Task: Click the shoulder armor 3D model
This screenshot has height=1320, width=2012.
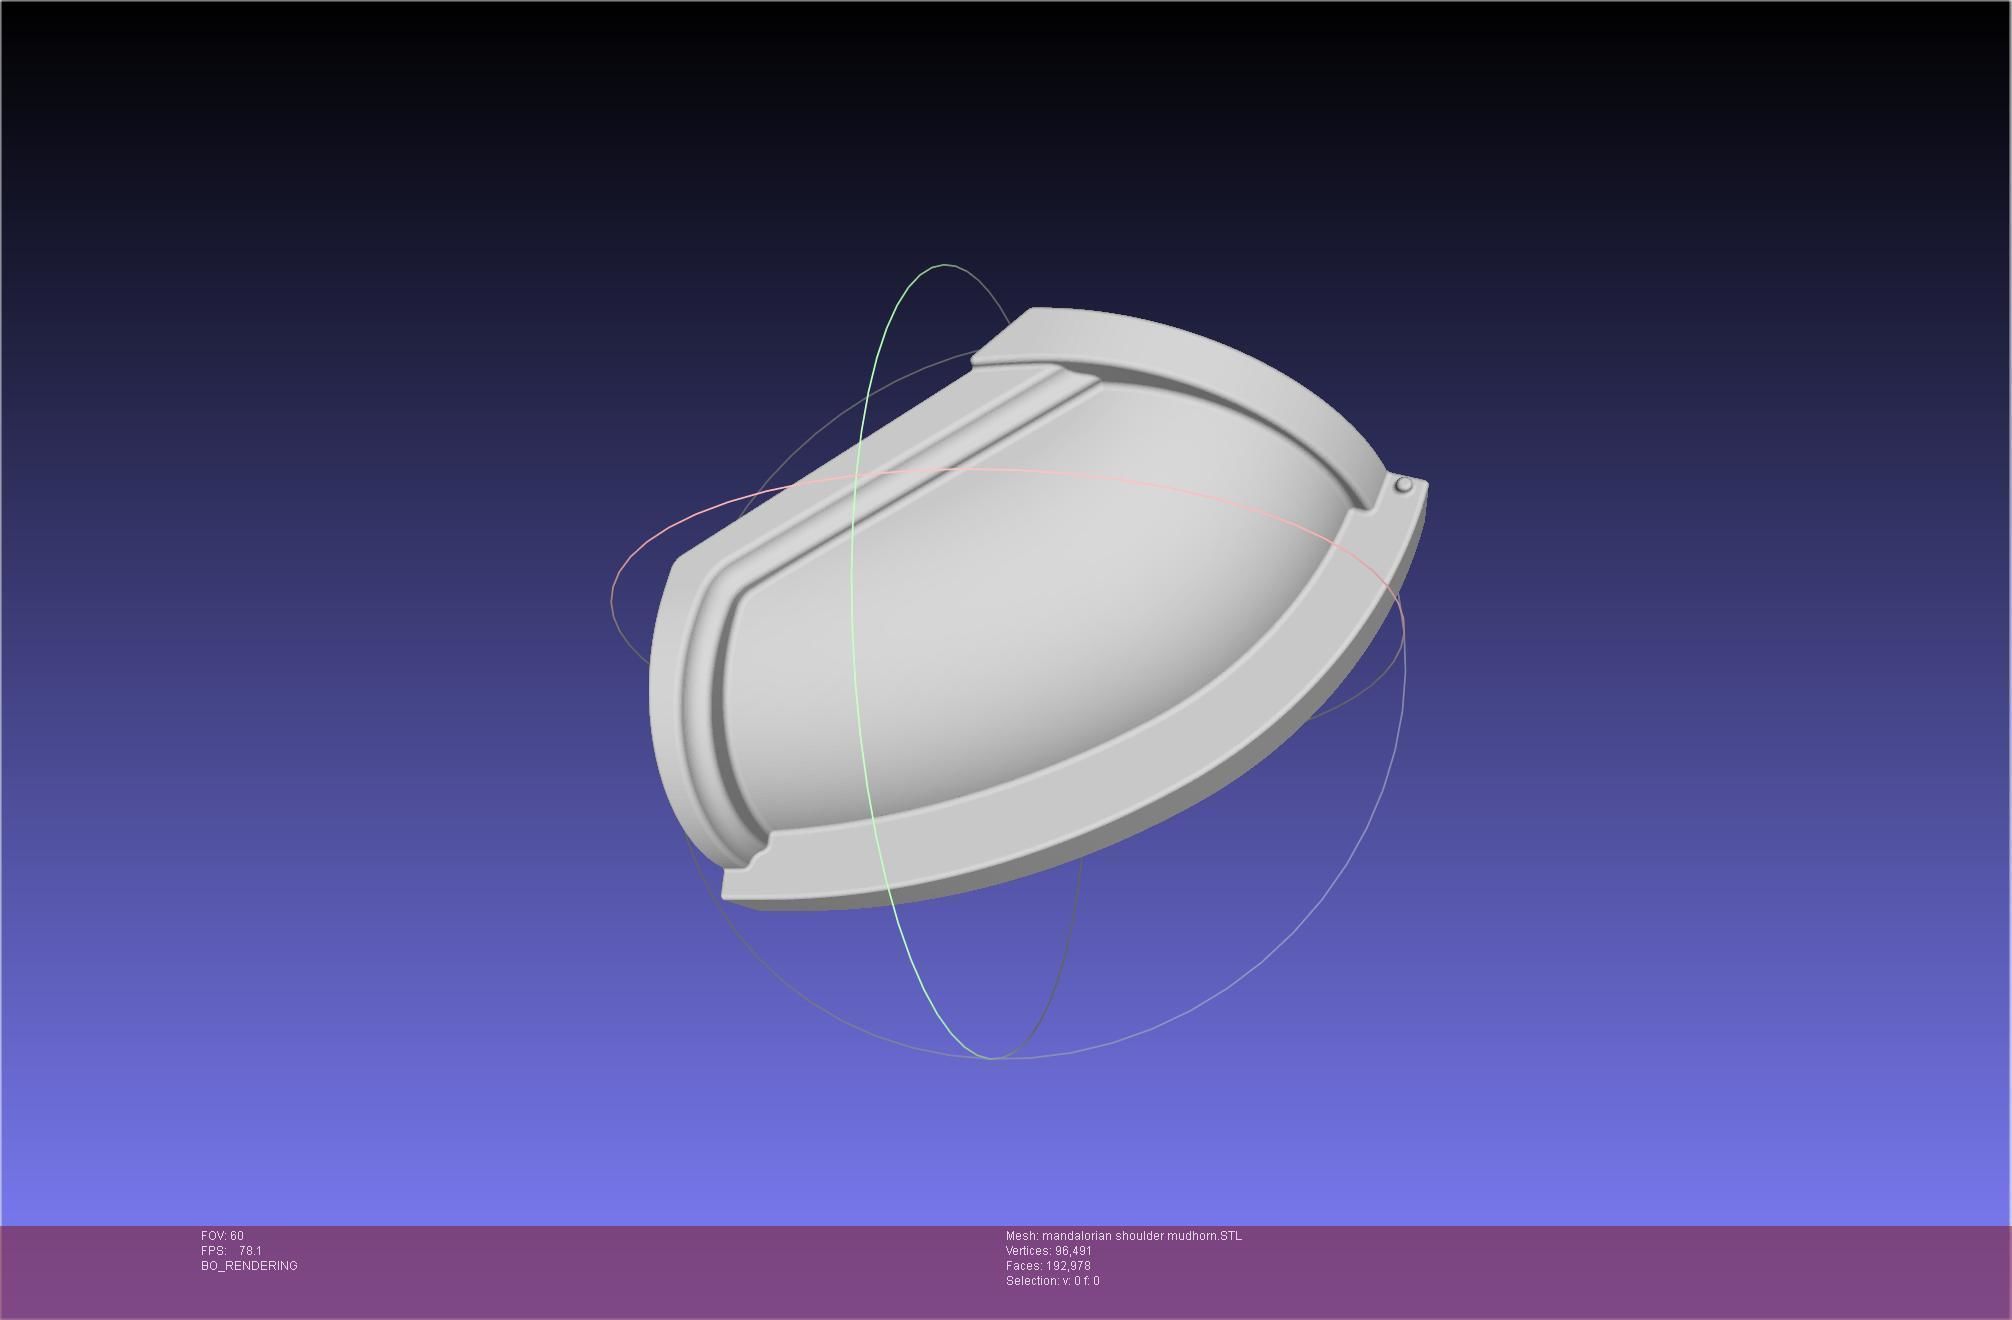Action: (x=1038, y=609)
